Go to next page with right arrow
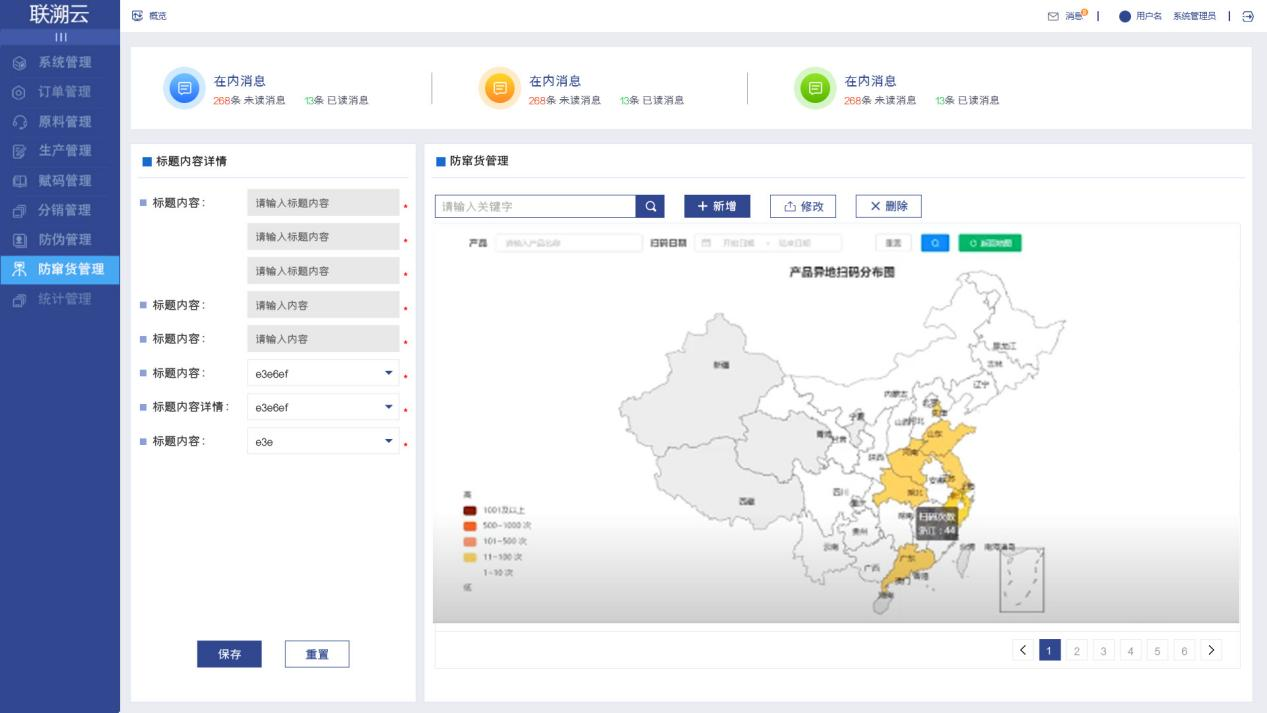The image size is (1267, 713). click(1211, 651)
